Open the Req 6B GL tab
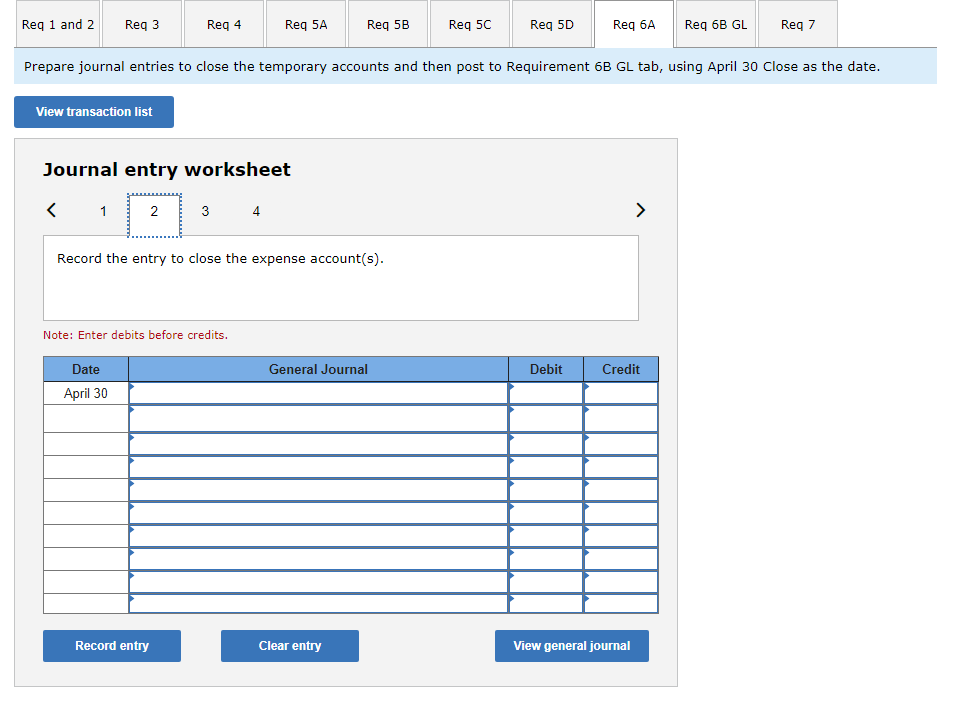 [x=716, y=25]
